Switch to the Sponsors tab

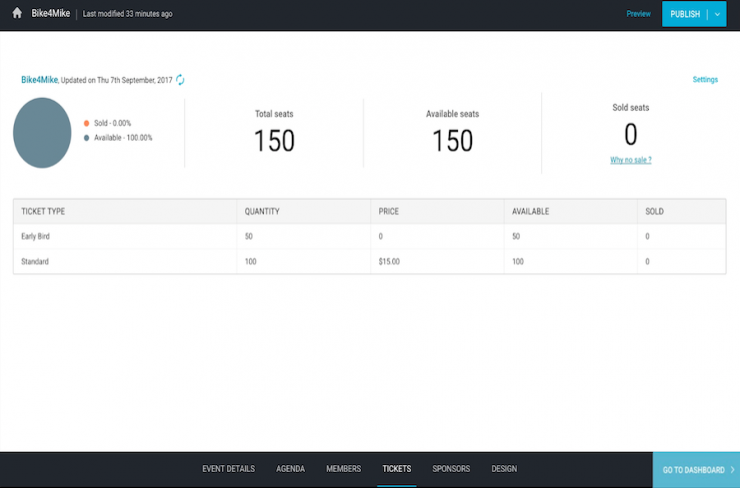tap(451, 469)
